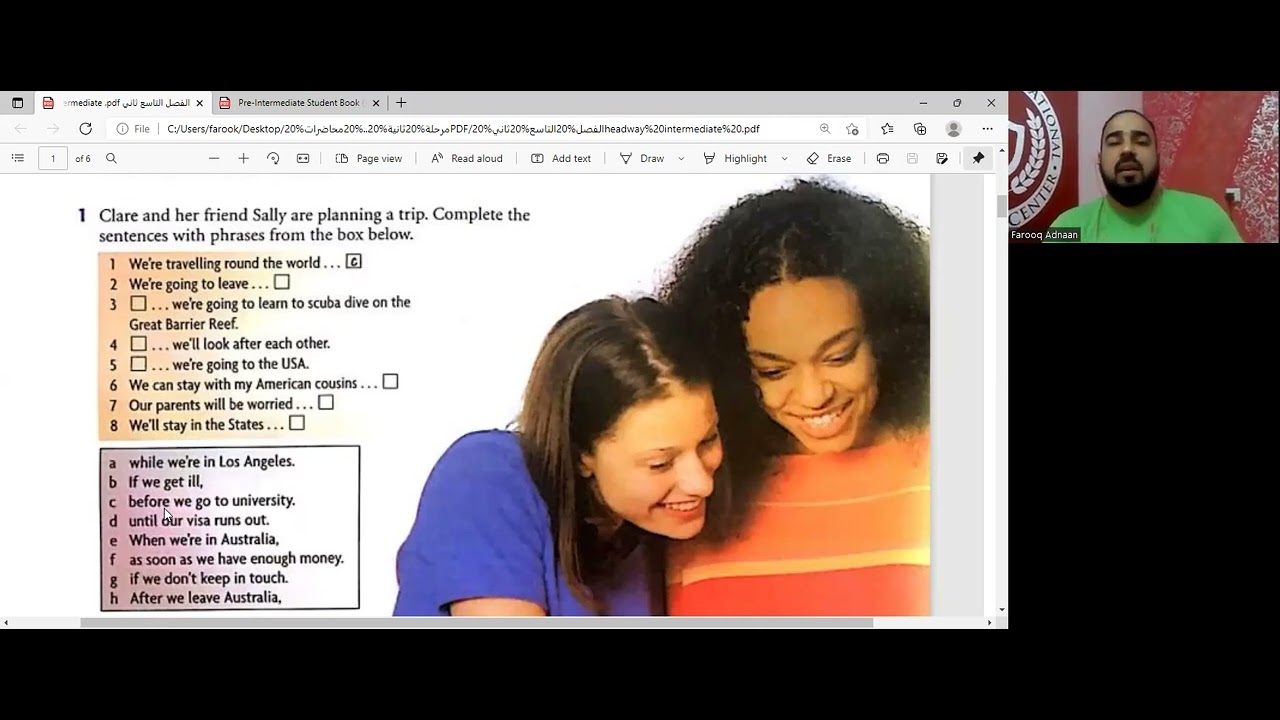
Task: Open Find in PDF search
Action: point(111,158)
